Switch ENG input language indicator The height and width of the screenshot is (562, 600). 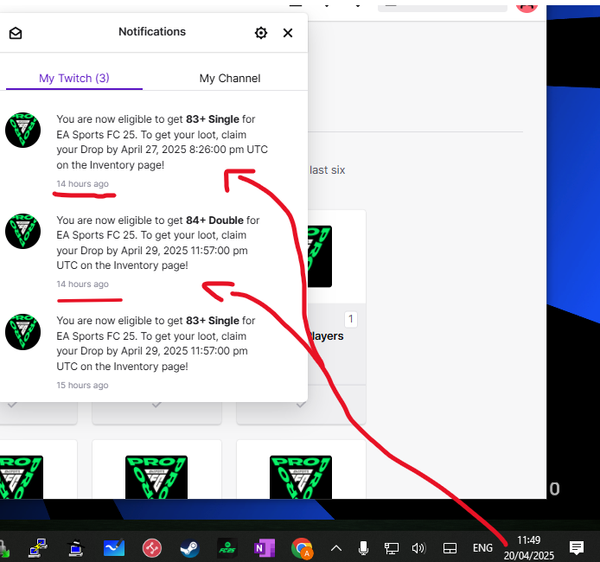[482, 548]
